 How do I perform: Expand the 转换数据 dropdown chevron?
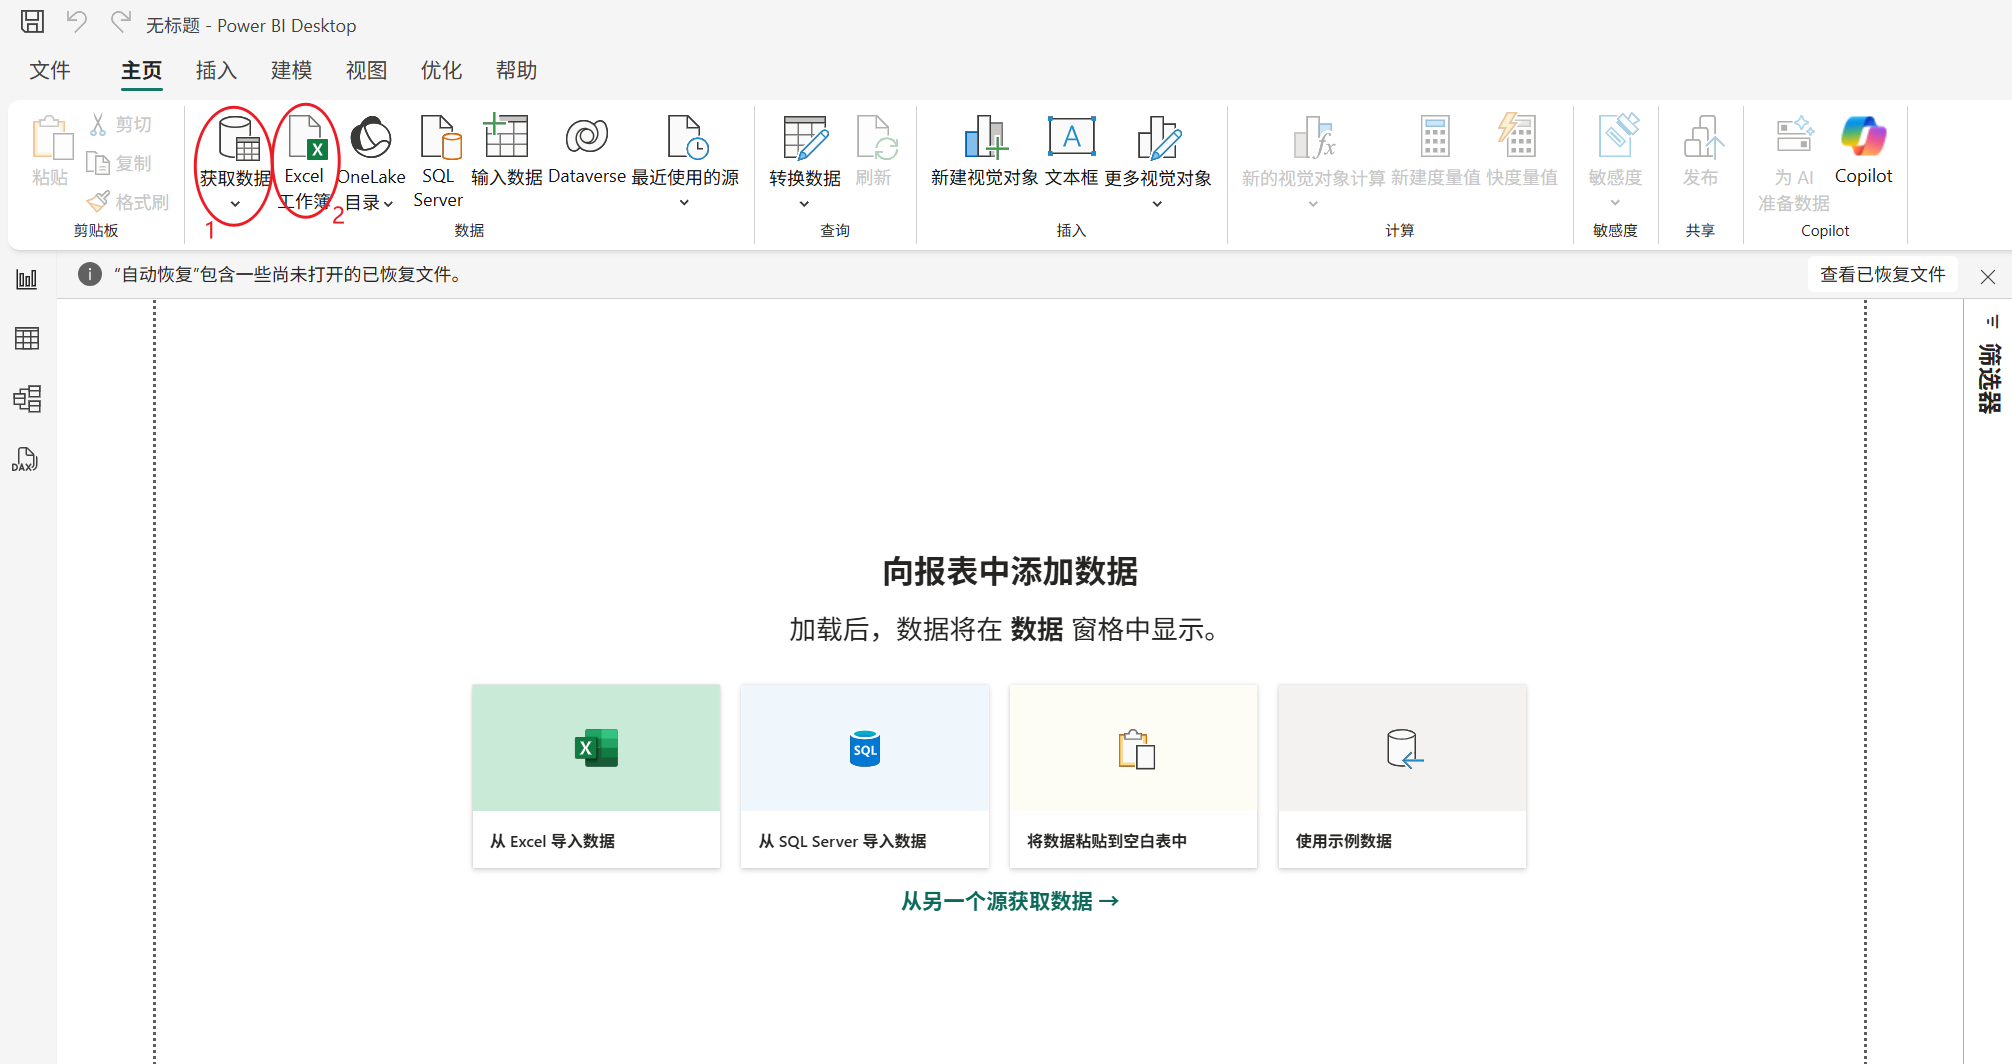804,204
